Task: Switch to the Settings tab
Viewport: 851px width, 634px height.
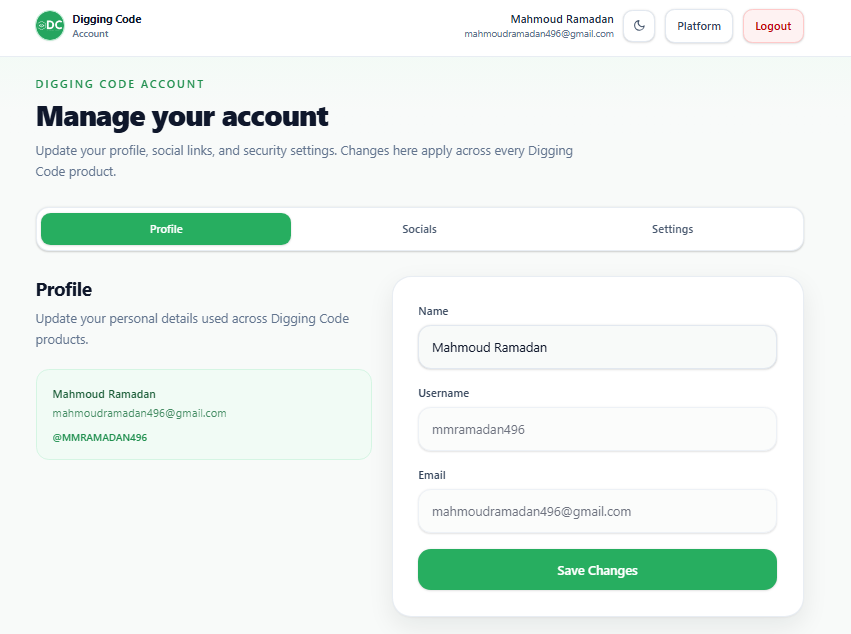Action: (672, 229)
